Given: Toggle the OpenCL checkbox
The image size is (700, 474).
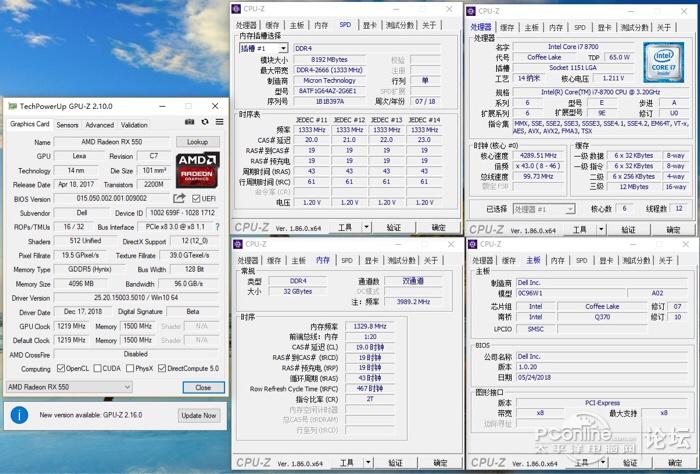Looking at the screenshot, I should tap(61, 368).
